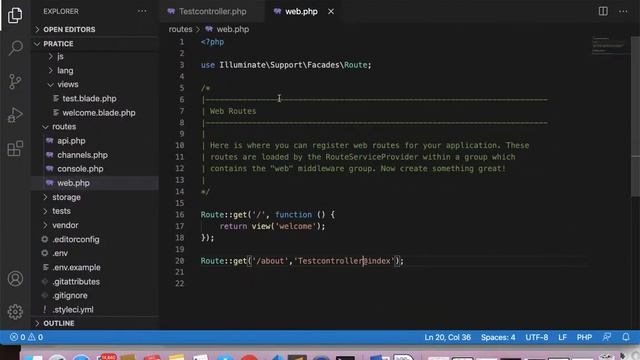Click the web.php breadcrumb
This screenshot has width=640, height=360.
[x=232, y=29]
